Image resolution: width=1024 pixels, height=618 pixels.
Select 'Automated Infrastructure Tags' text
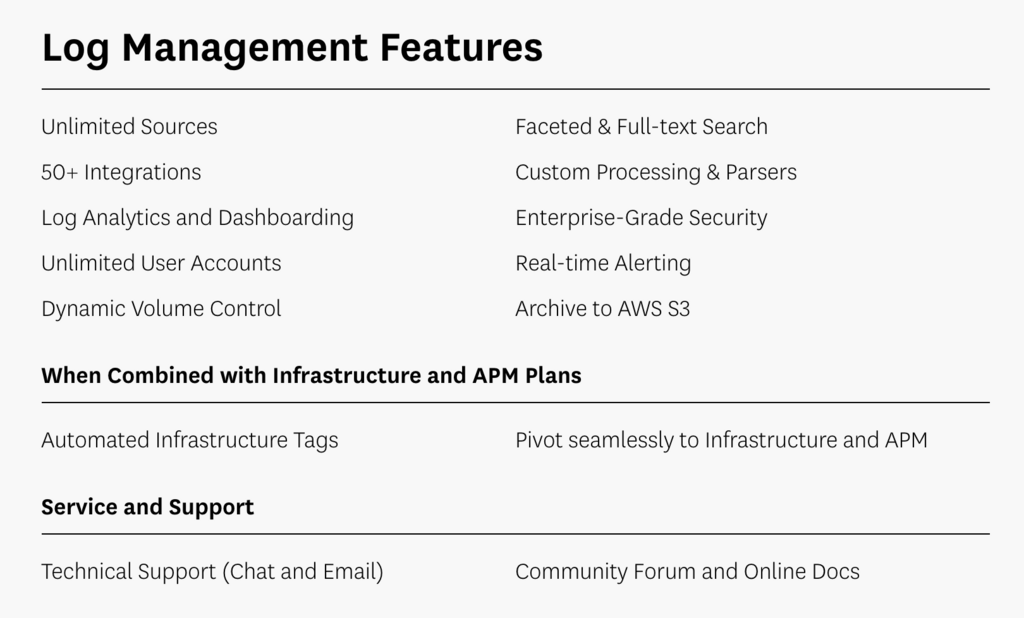pyautogui.click(x=189, y=440)
